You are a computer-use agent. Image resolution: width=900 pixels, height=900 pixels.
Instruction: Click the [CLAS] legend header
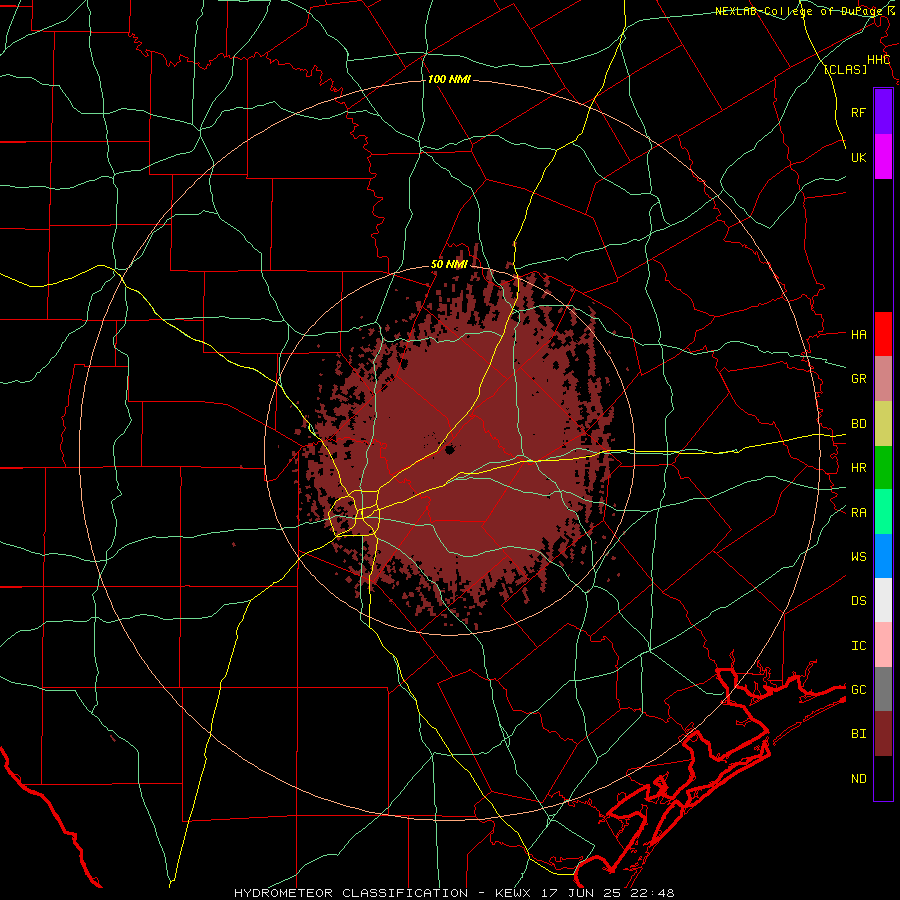point(845,69)
